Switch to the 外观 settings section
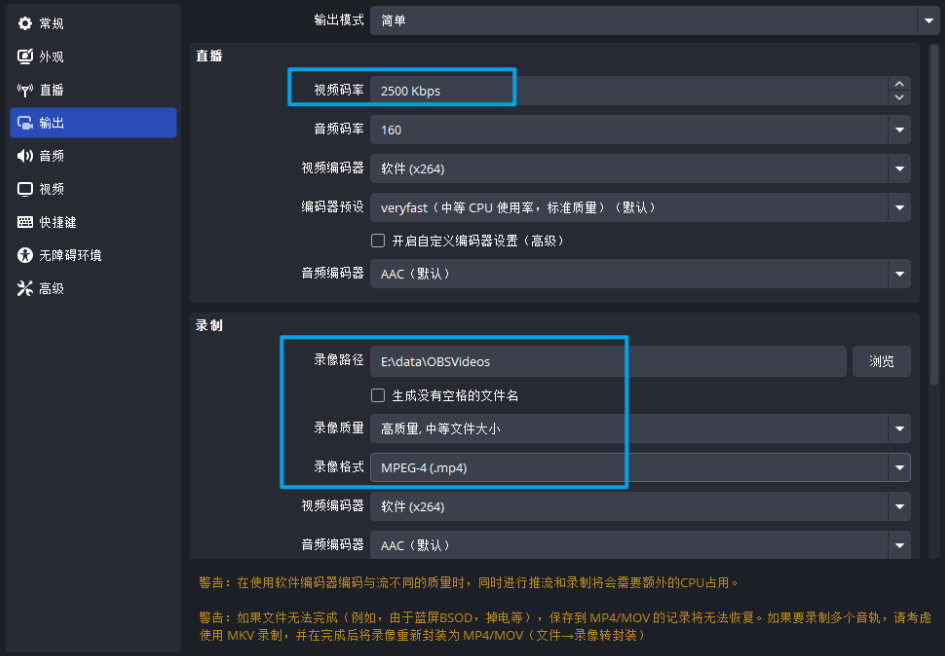This screenshot has width=945, height=656. tap(24, 56)
